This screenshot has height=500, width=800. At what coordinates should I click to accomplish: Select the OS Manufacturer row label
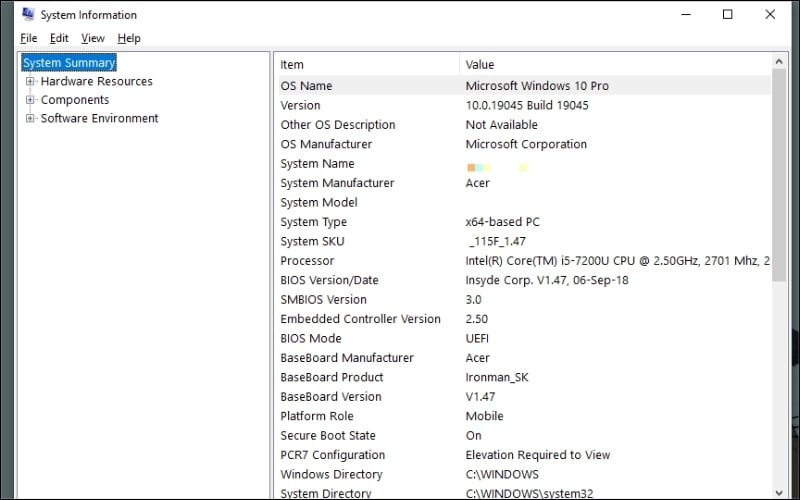point(326,144)
